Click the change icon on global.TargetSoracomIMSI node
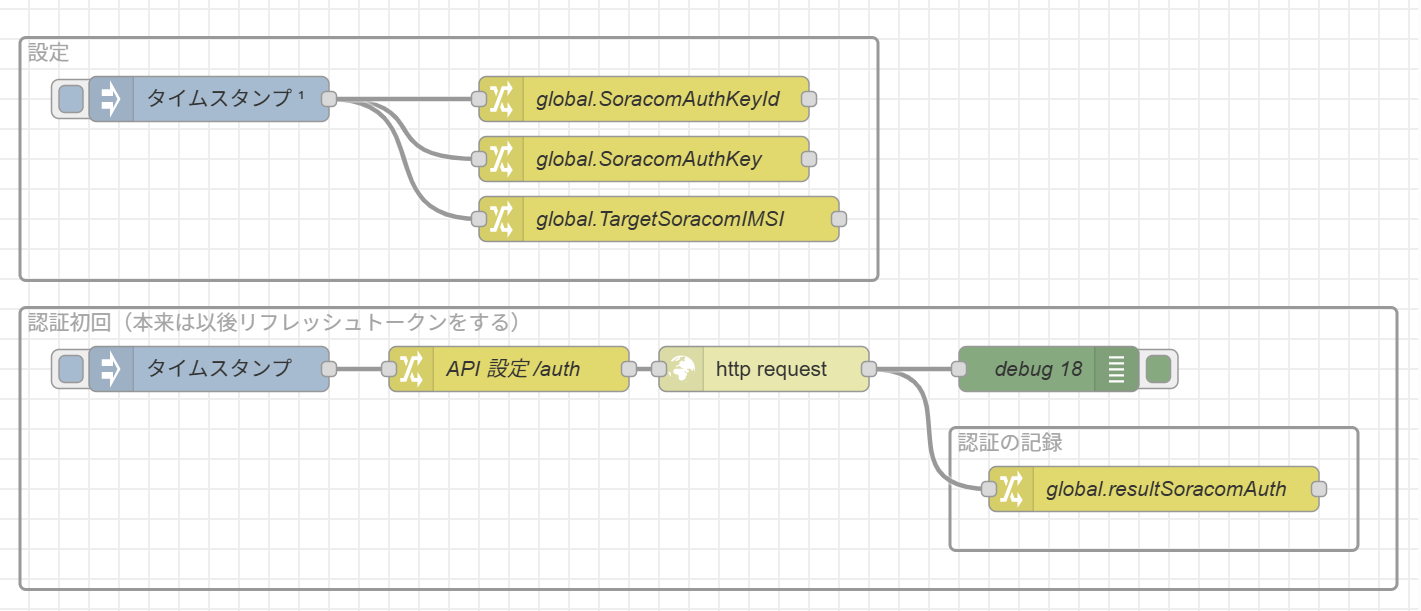The width and height of the screenshot is (1421, 611). (x=501, y=219)
